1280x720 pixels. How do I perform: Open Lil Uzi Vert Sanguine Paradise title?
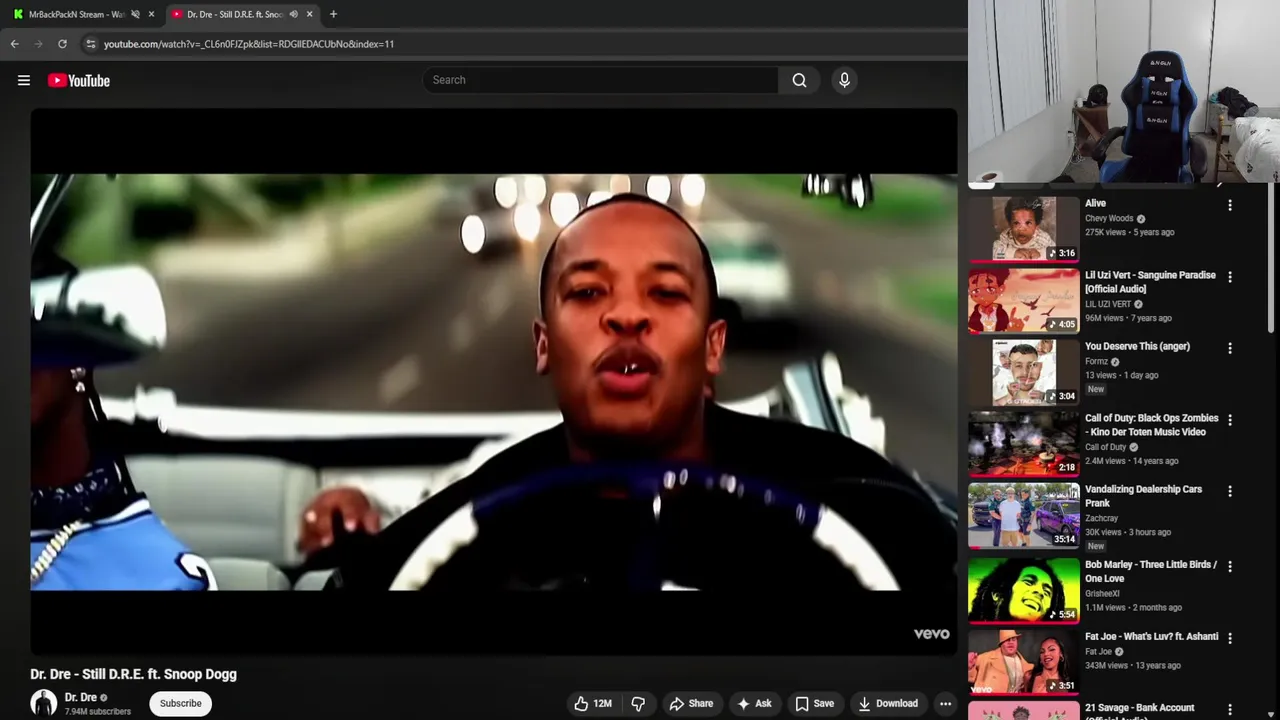point(1150,282)
